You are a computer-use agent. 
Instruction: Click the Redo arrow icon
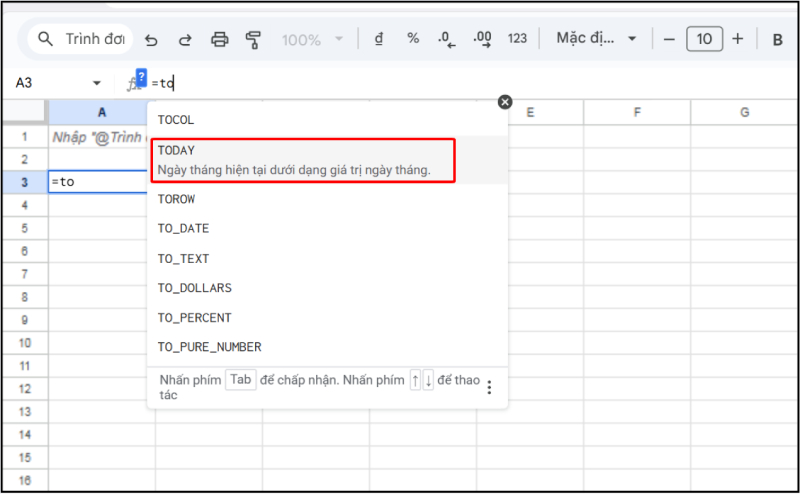click(185, 40)
